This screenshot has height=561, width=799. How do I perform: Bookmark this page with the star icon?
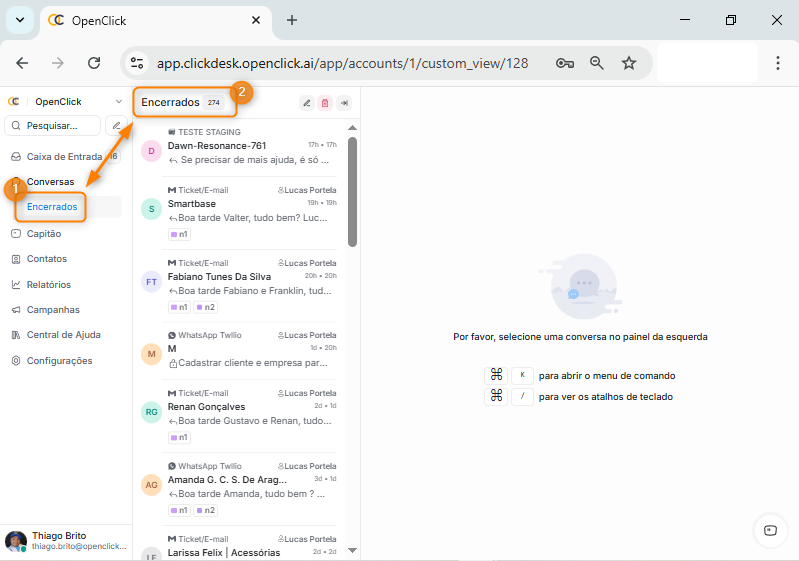click(629, 63)
